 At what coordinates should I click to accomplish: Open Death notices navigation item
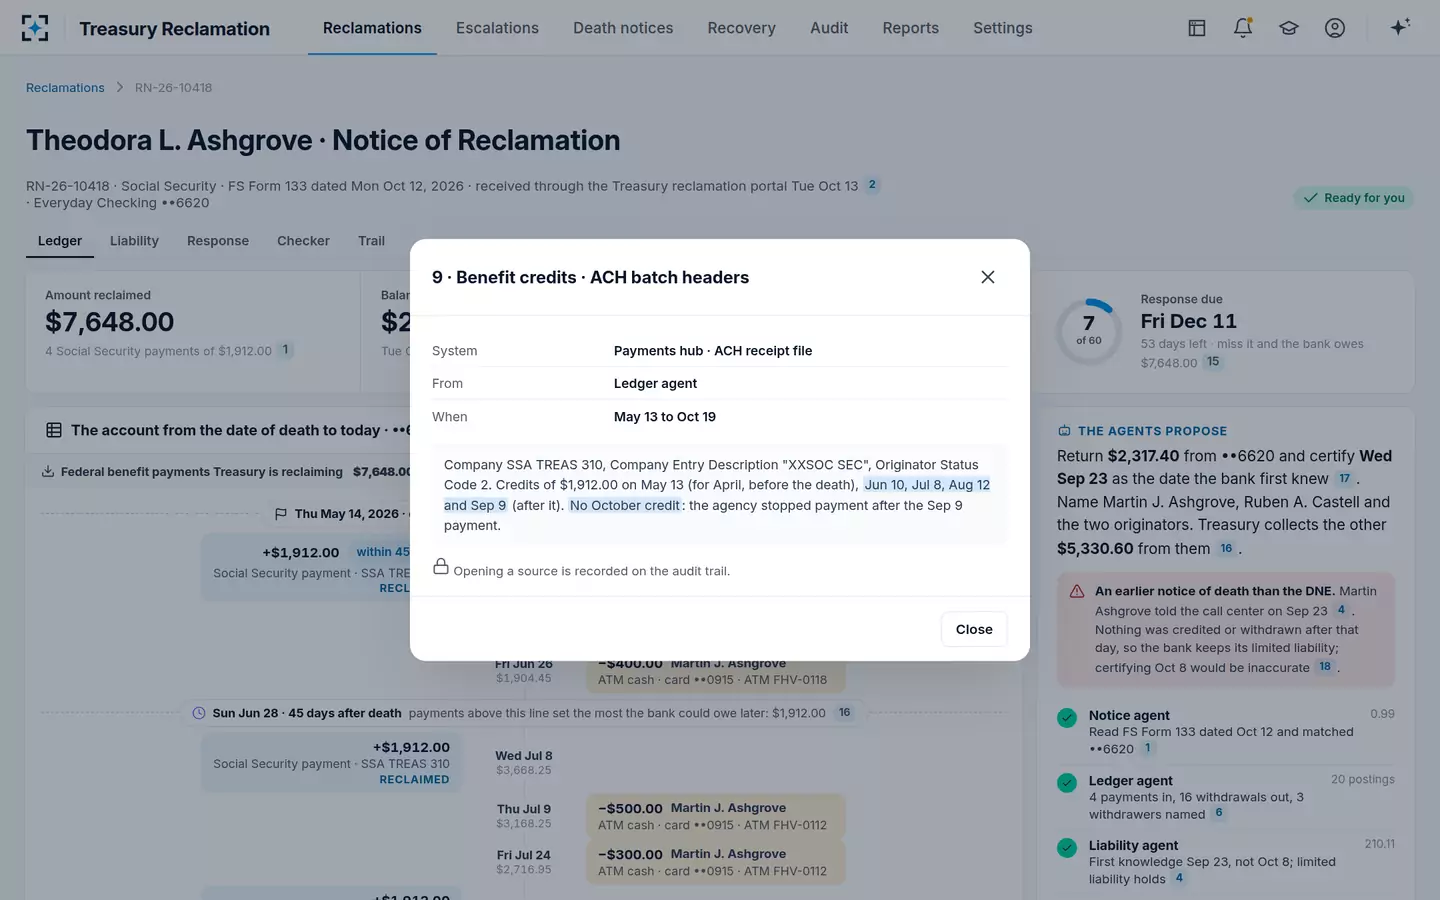tap(623, 28)
